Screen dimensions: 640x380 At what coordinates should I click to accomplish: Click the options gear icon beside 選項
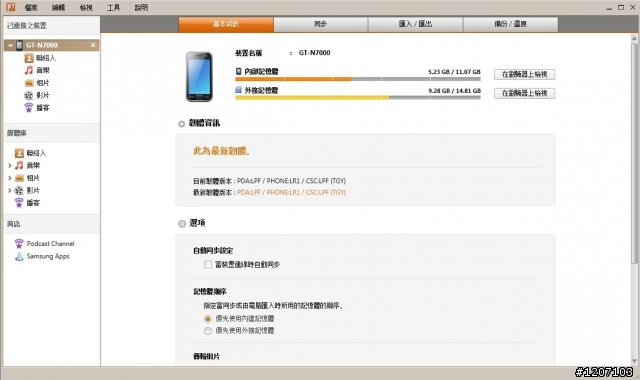click(x=182, y=224)
